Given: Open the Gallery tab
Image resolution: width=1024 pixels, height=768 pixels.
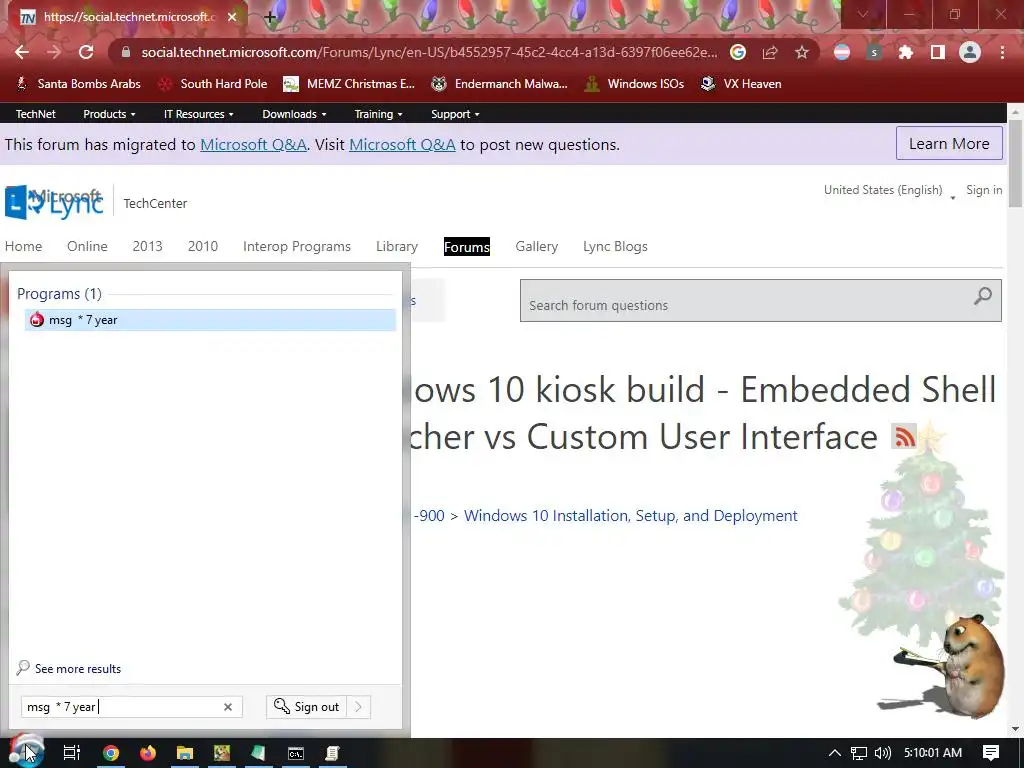Looking at the screenshot, I should coord(536,246).
